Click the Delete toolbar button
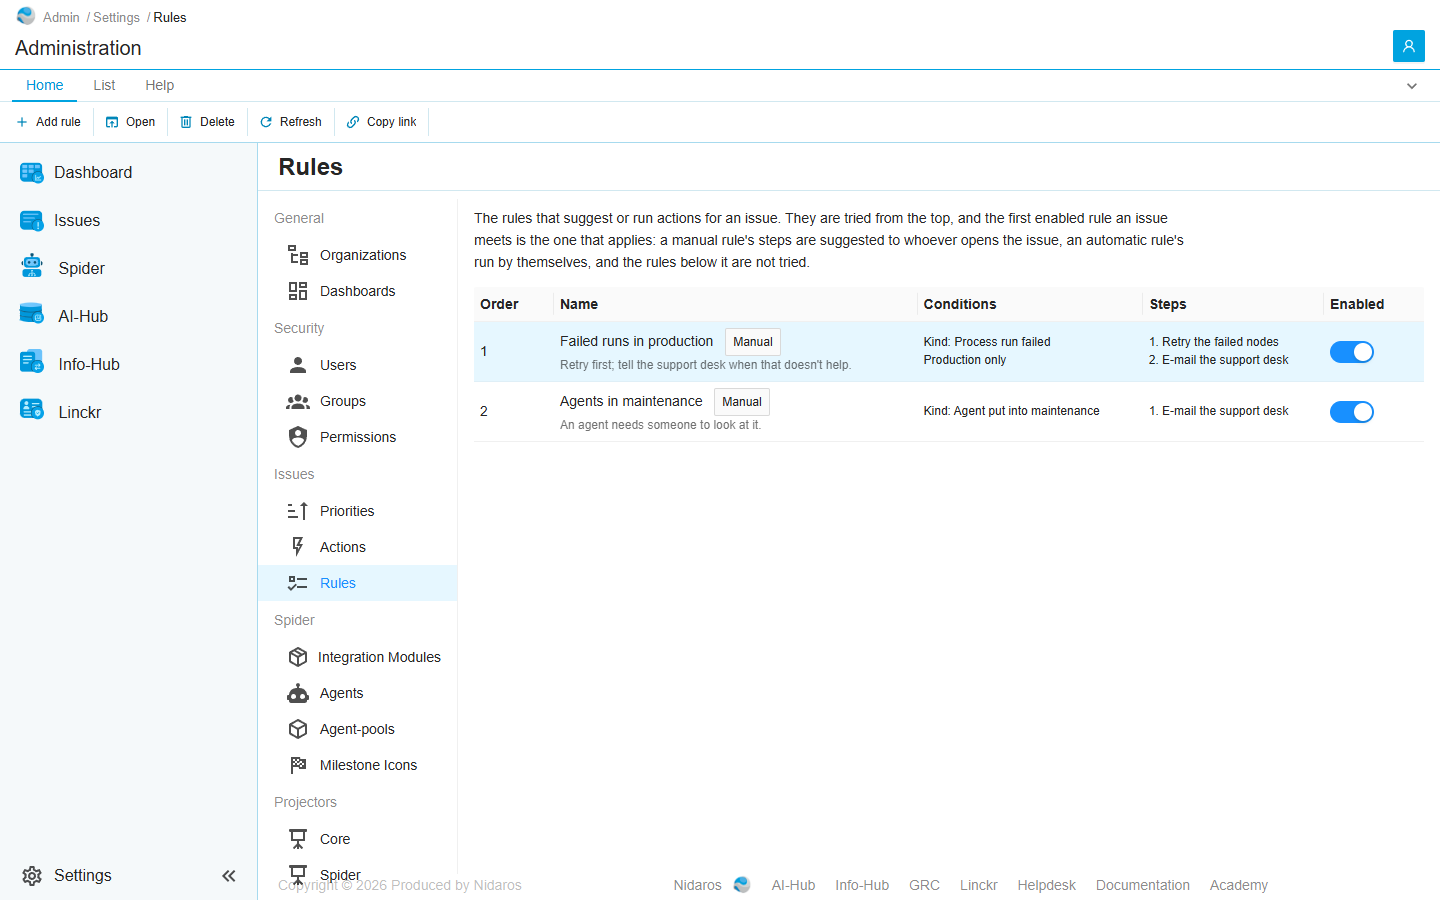 tap(208, 122)
